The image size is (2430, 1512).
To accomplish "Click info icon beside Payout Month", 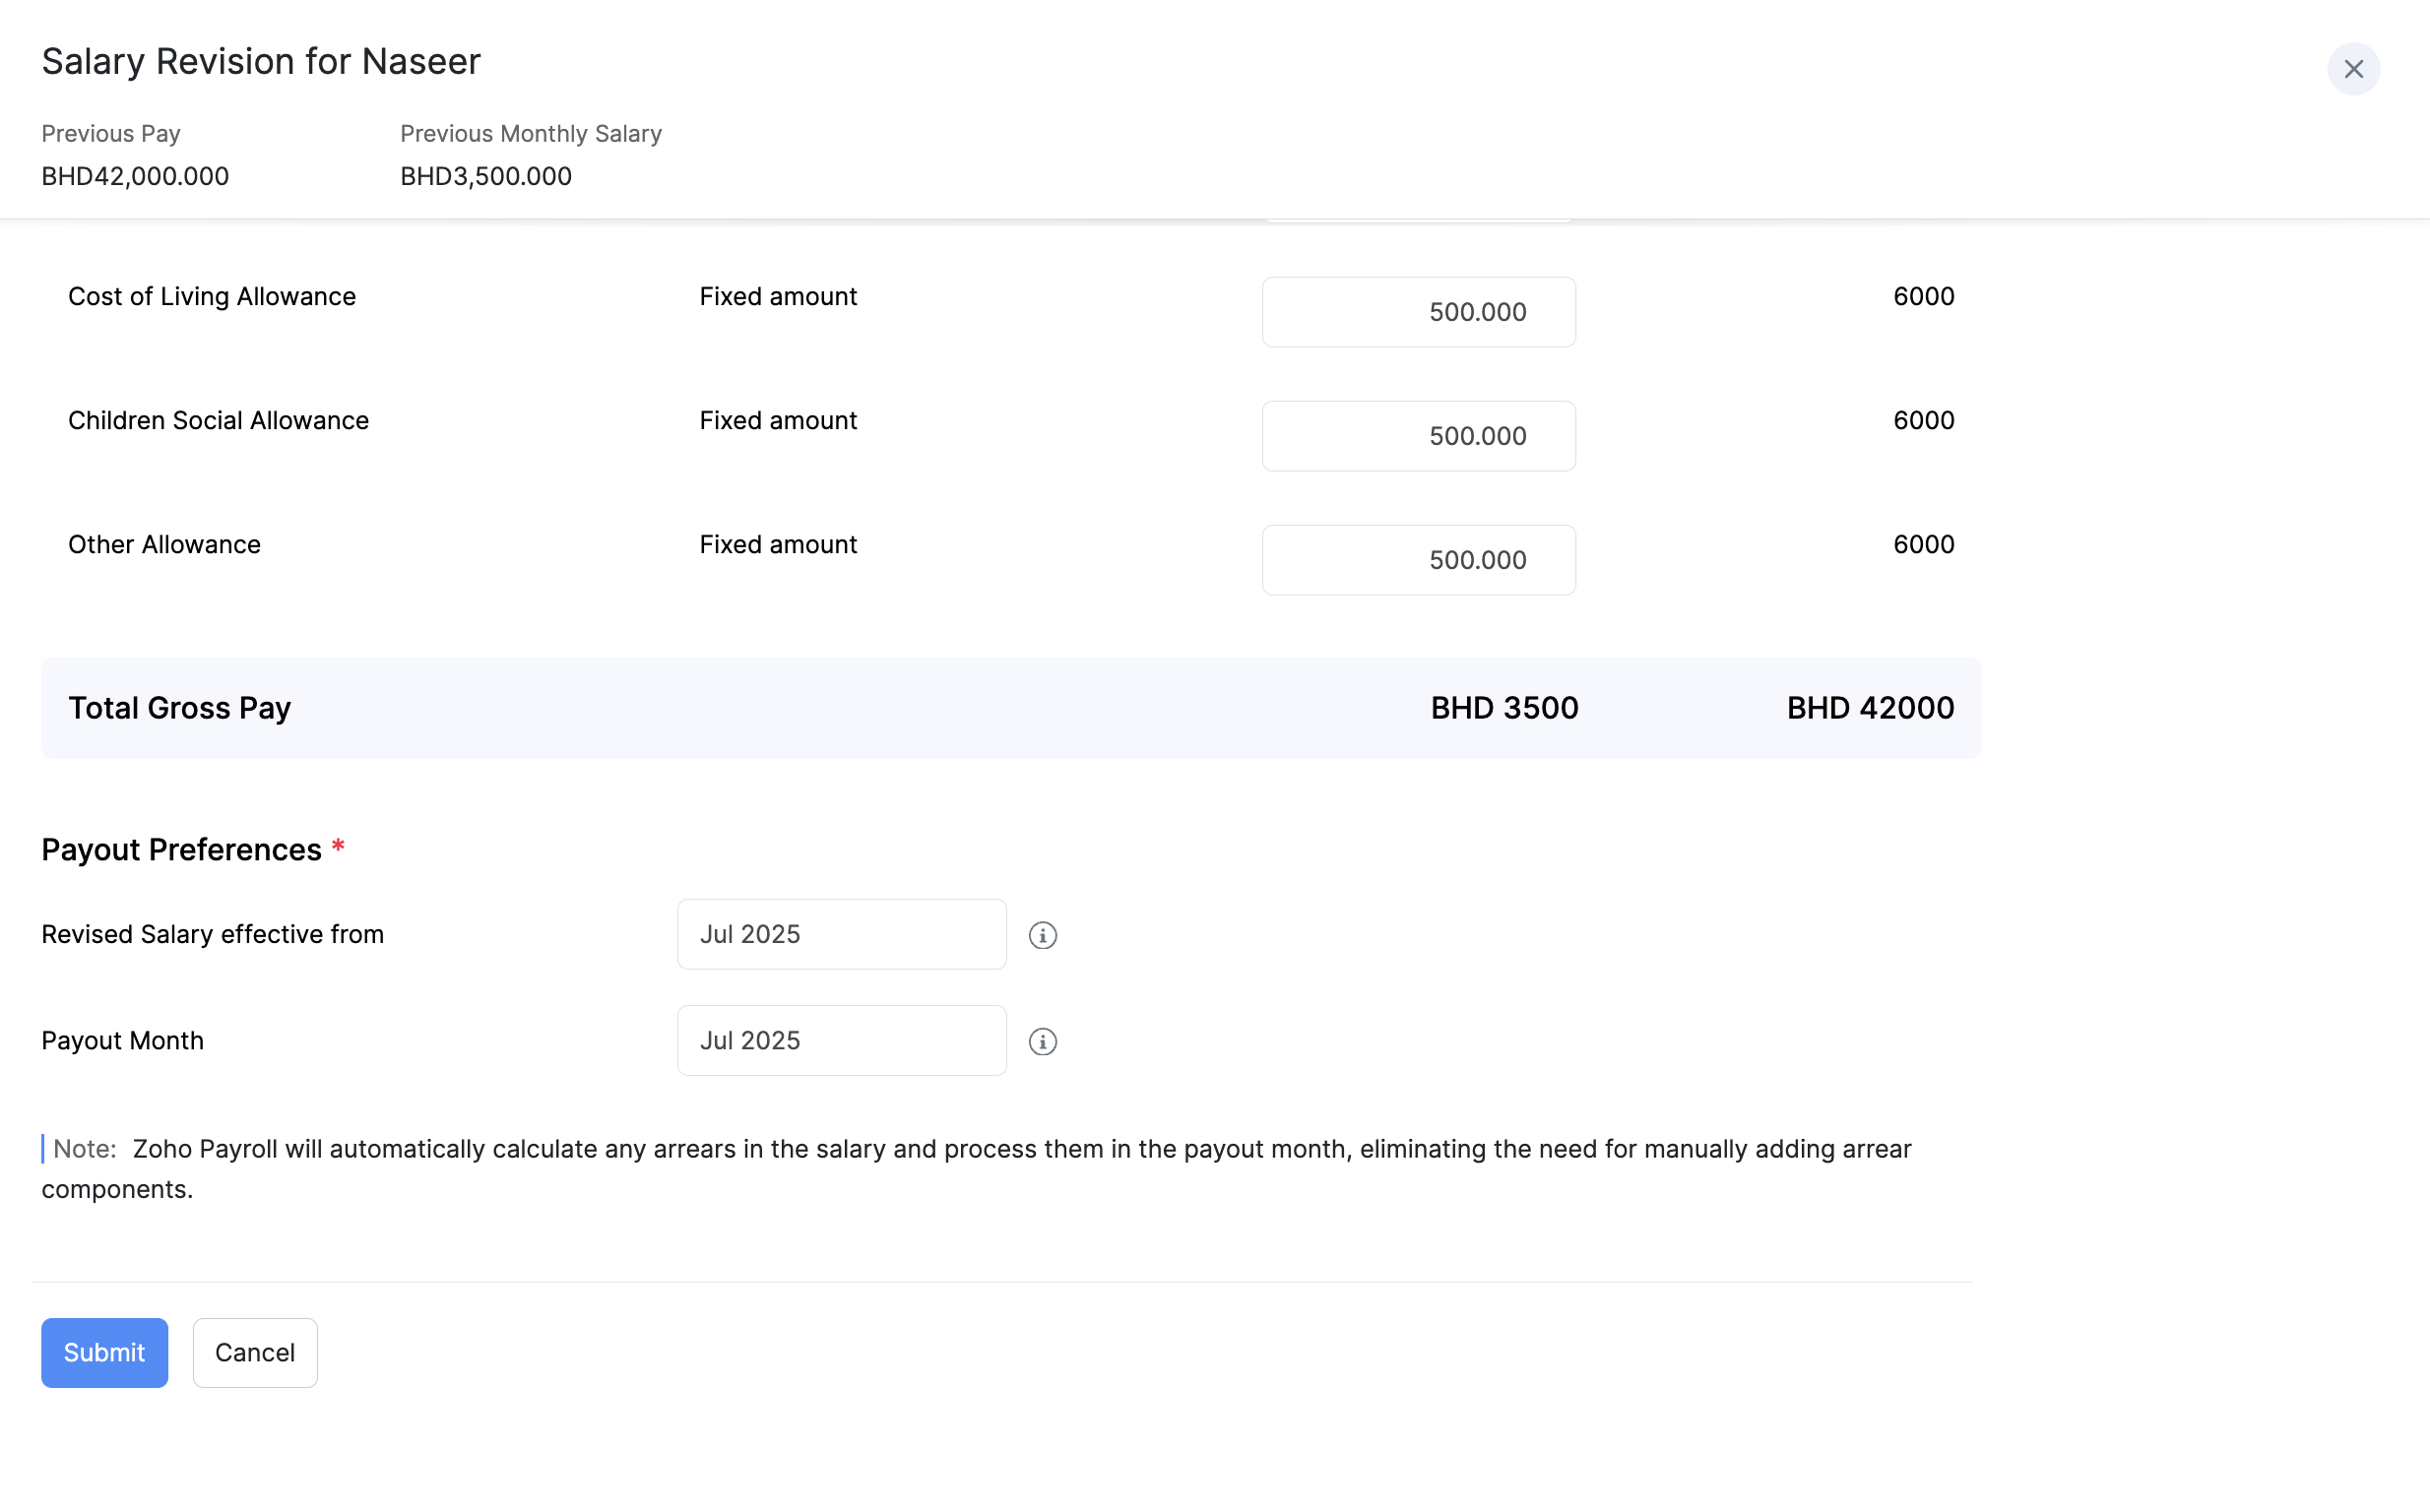I will [1042, 1041].
